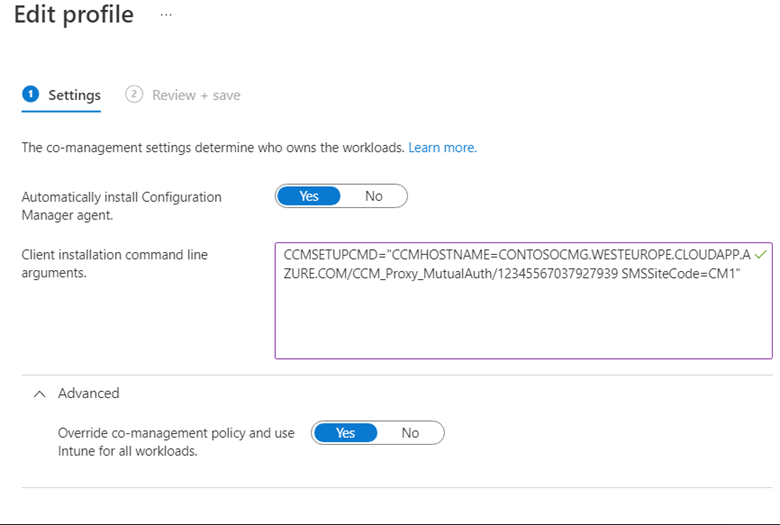Choose Yes for override co-management policy
This screenshot has width=780, height=525.
(x=345, y=433)
